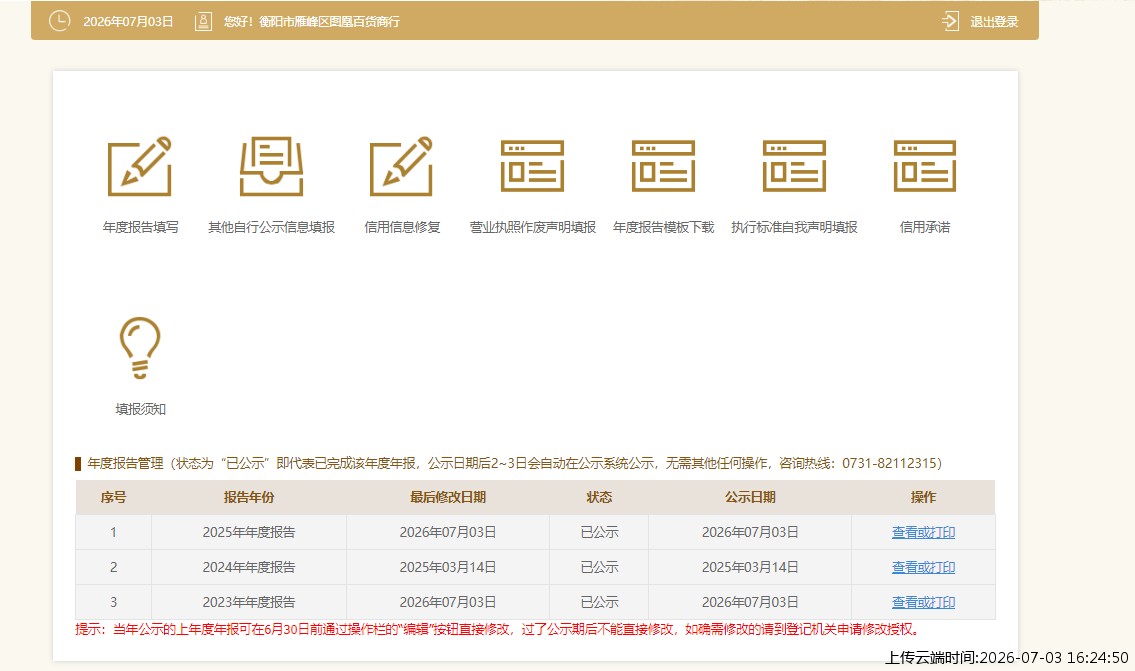Open 查看或打印 for the 2024年年度报告
The height and width of the screenshot is (671, 1135).
tap(923, 567)
